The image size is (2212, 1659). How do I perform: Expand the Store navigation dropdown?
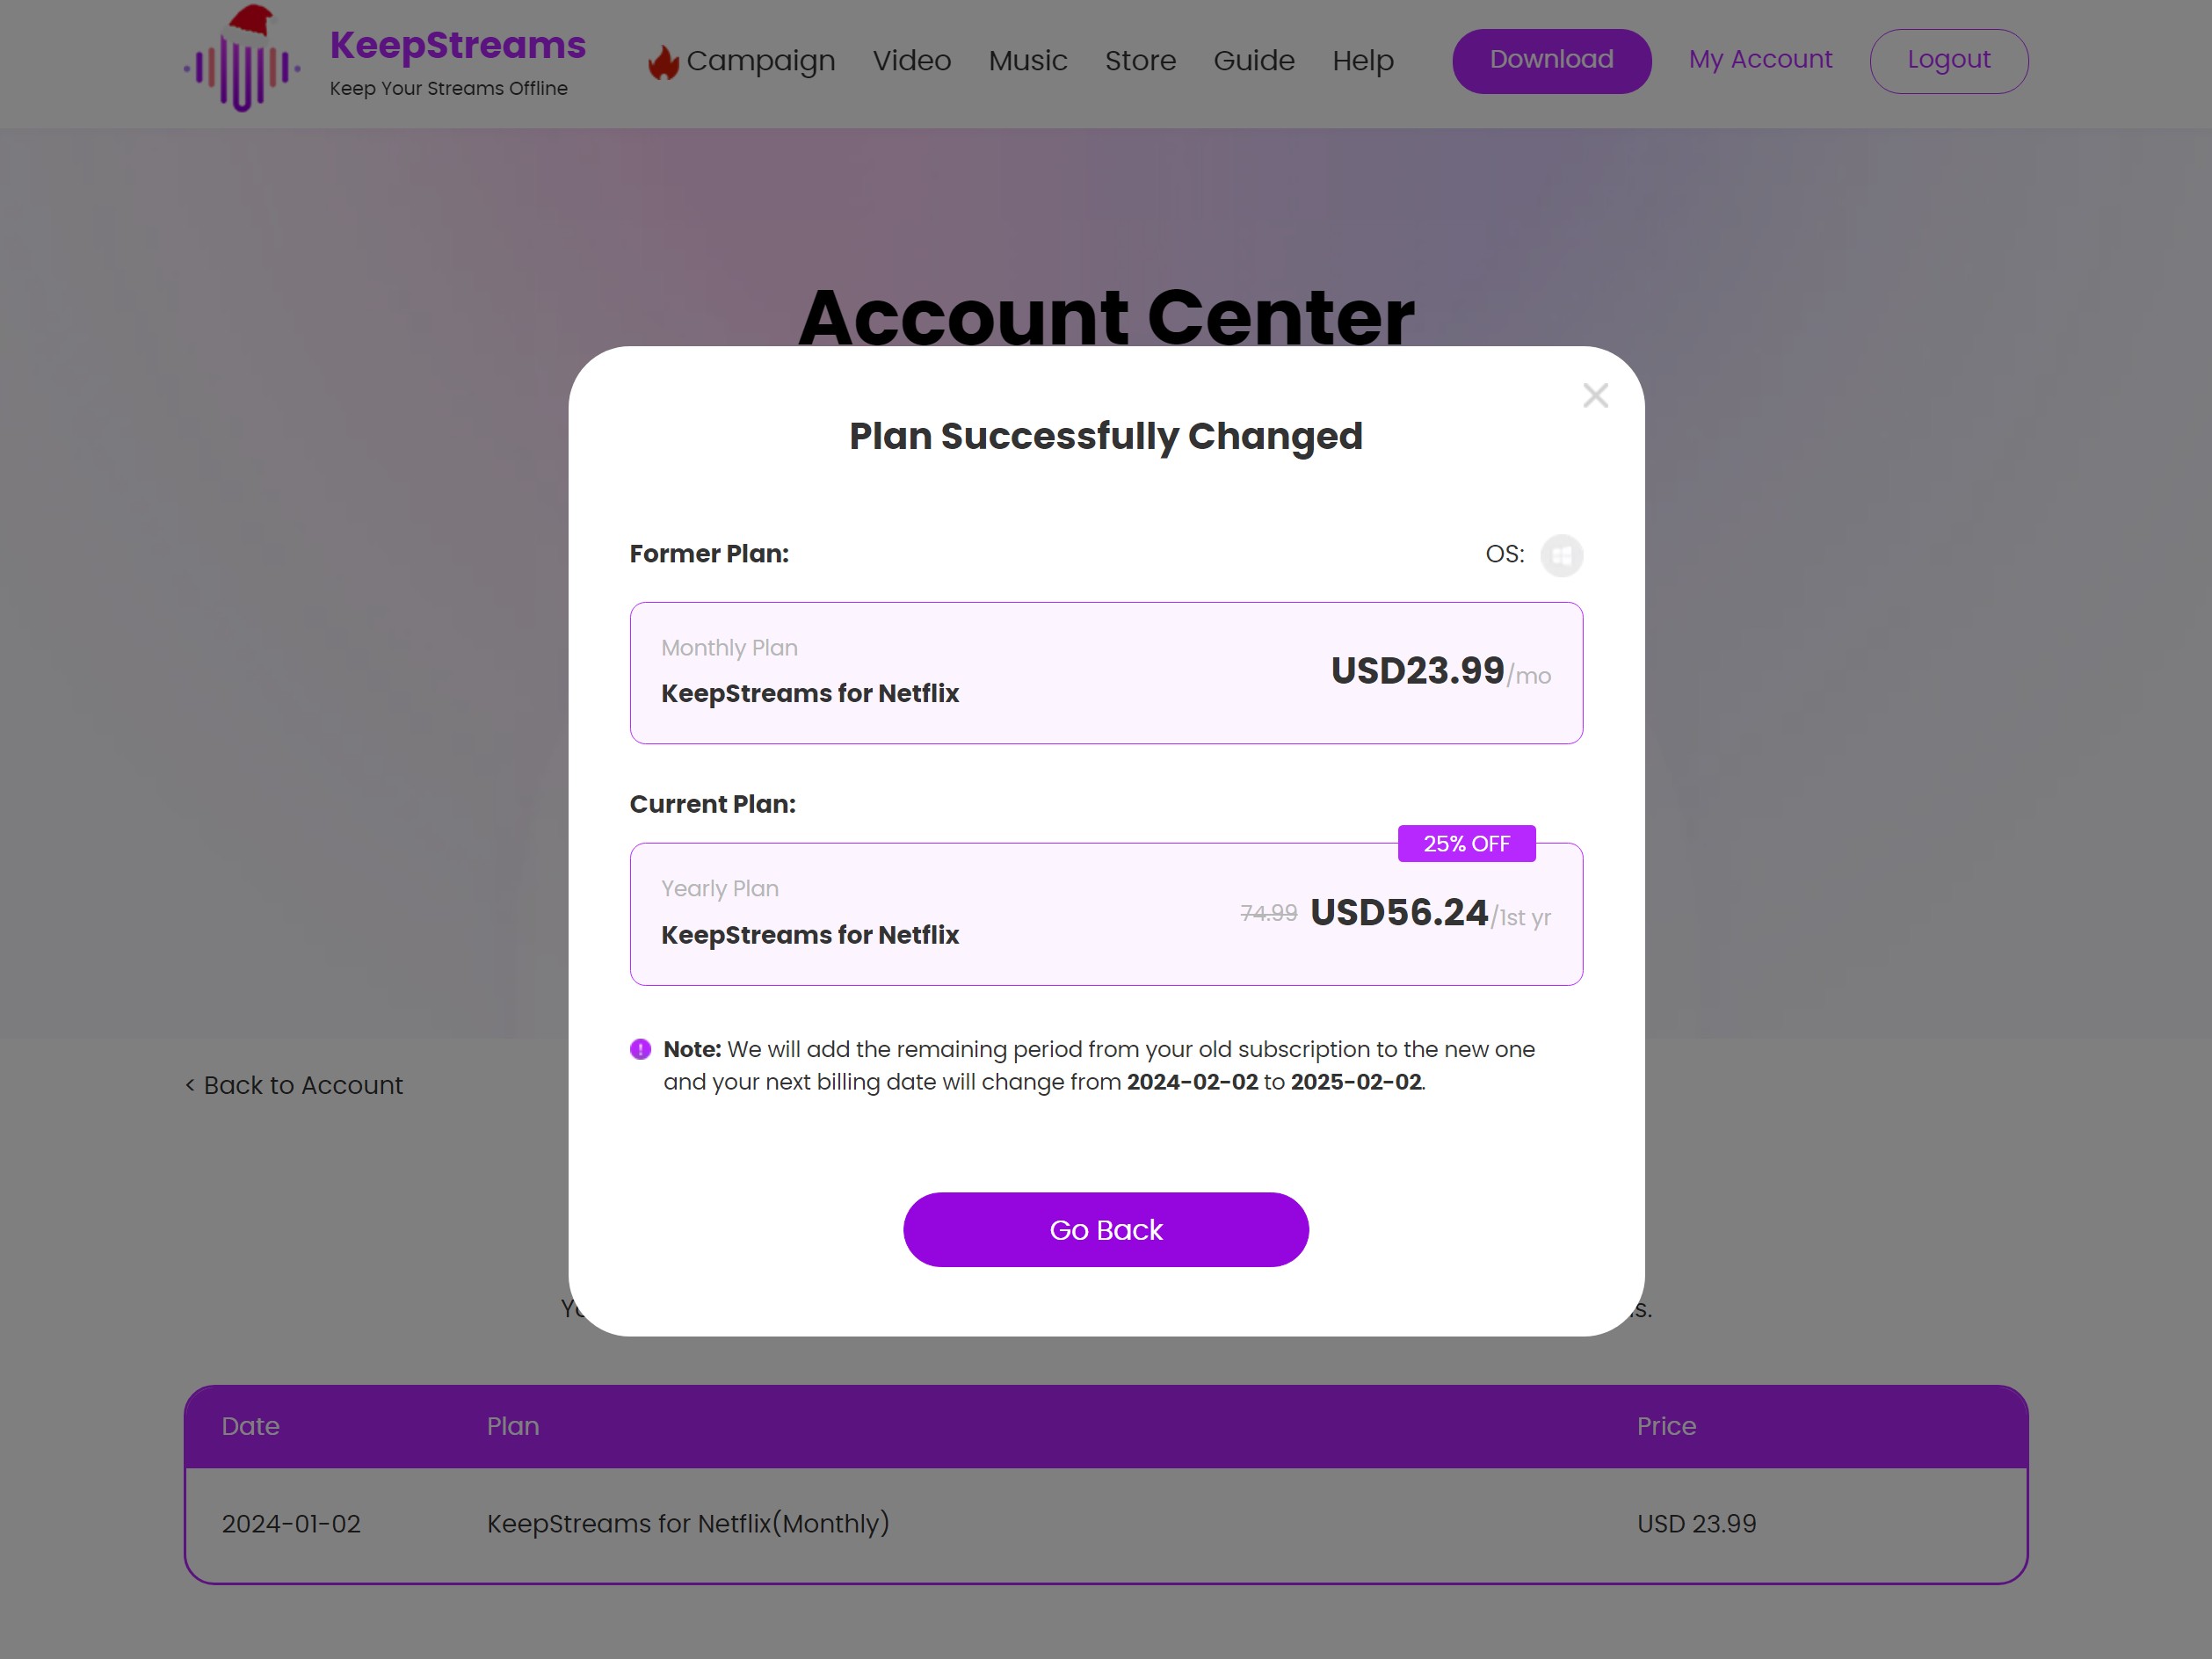pyautogui.click(x=1140, y=61)
